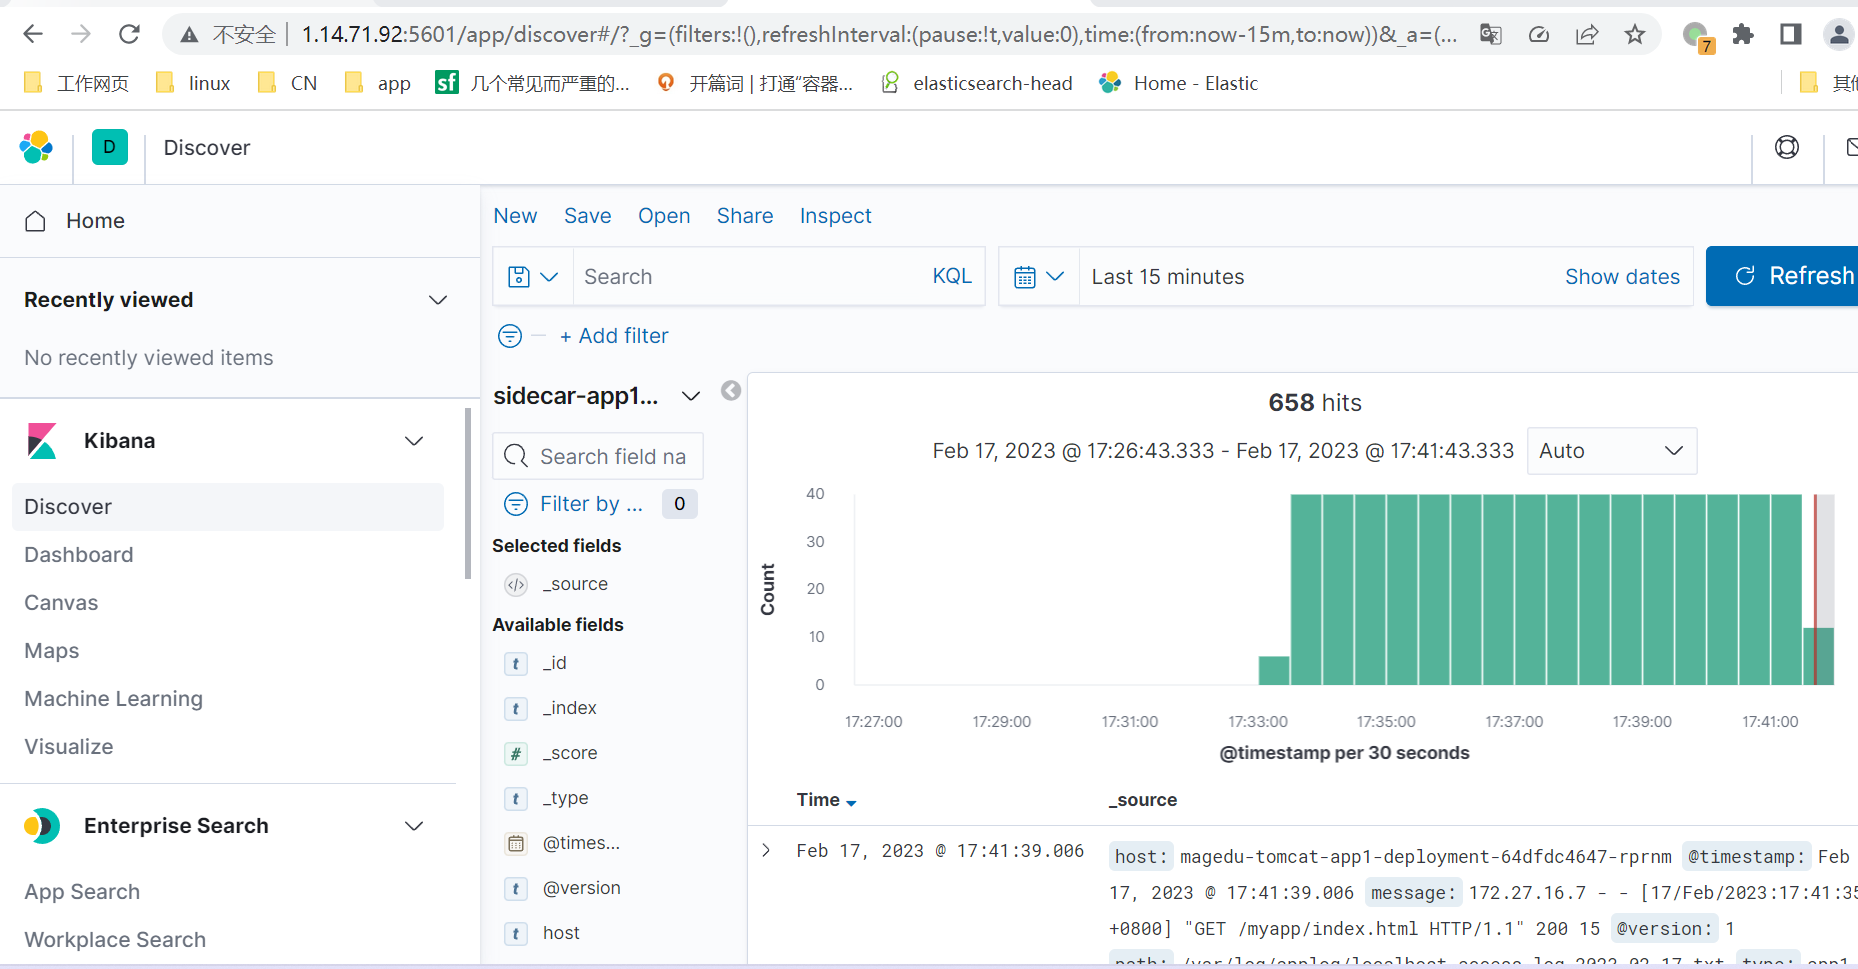Screen dimensions: 1858x969
Task: Open the performance gauge icon in address bar
Action: (x=1539, y=35)
